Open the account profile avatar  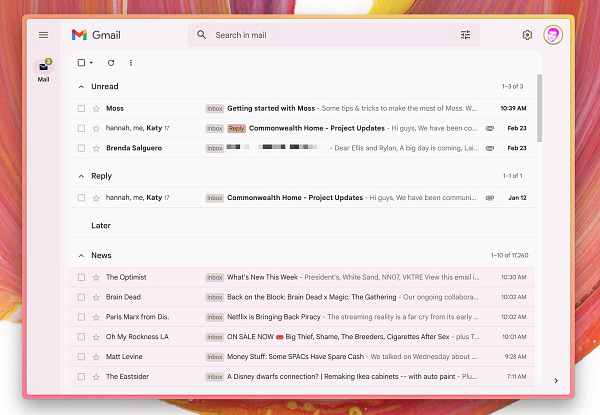coord(553,35)
